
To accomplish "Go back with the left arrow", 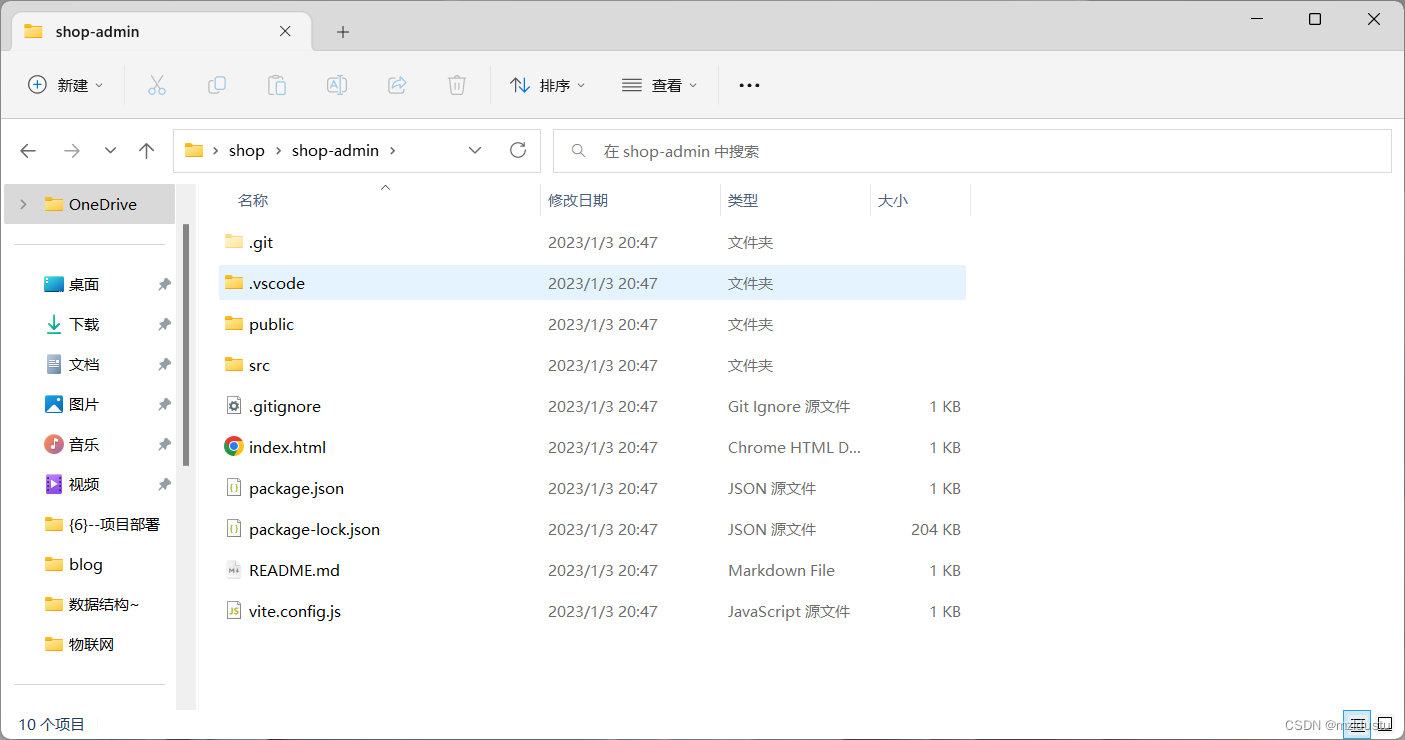I will (x=28, y=150).
